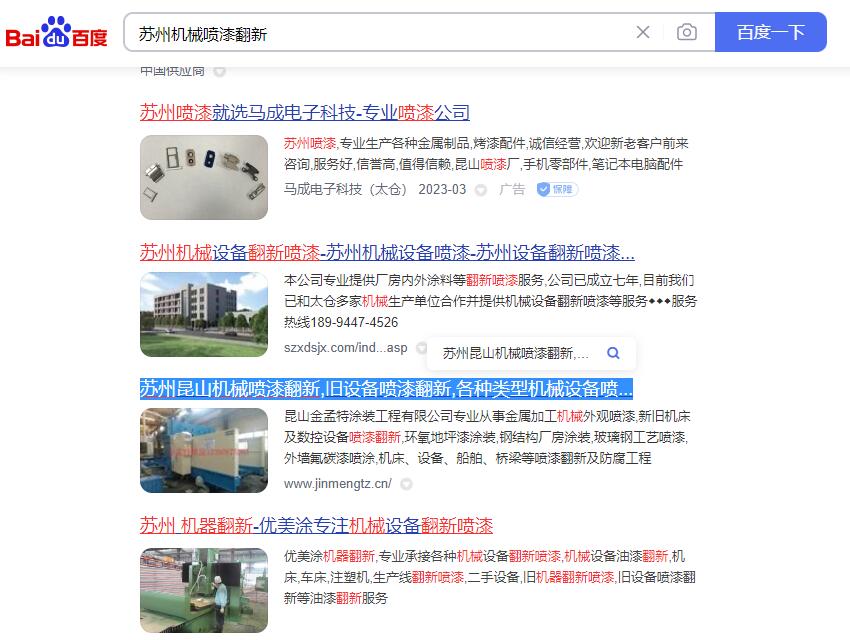Visit www.jinmengtz.cn source link
This screenshot has width=850, height=640.
(x=336, y=484)
